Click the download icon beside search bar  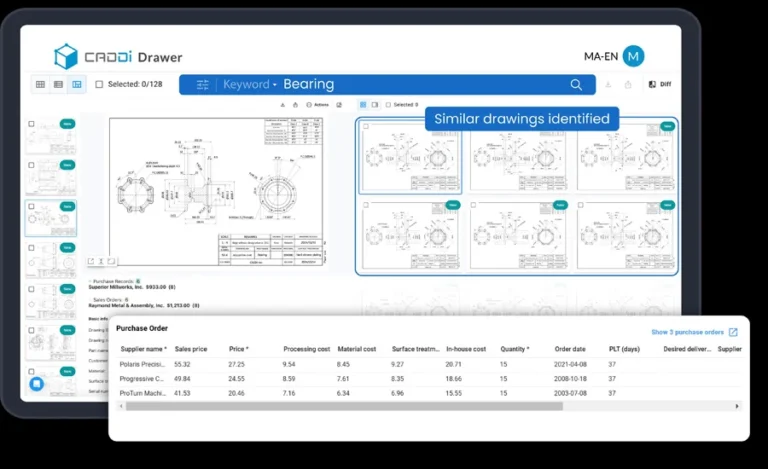(608, 84)
